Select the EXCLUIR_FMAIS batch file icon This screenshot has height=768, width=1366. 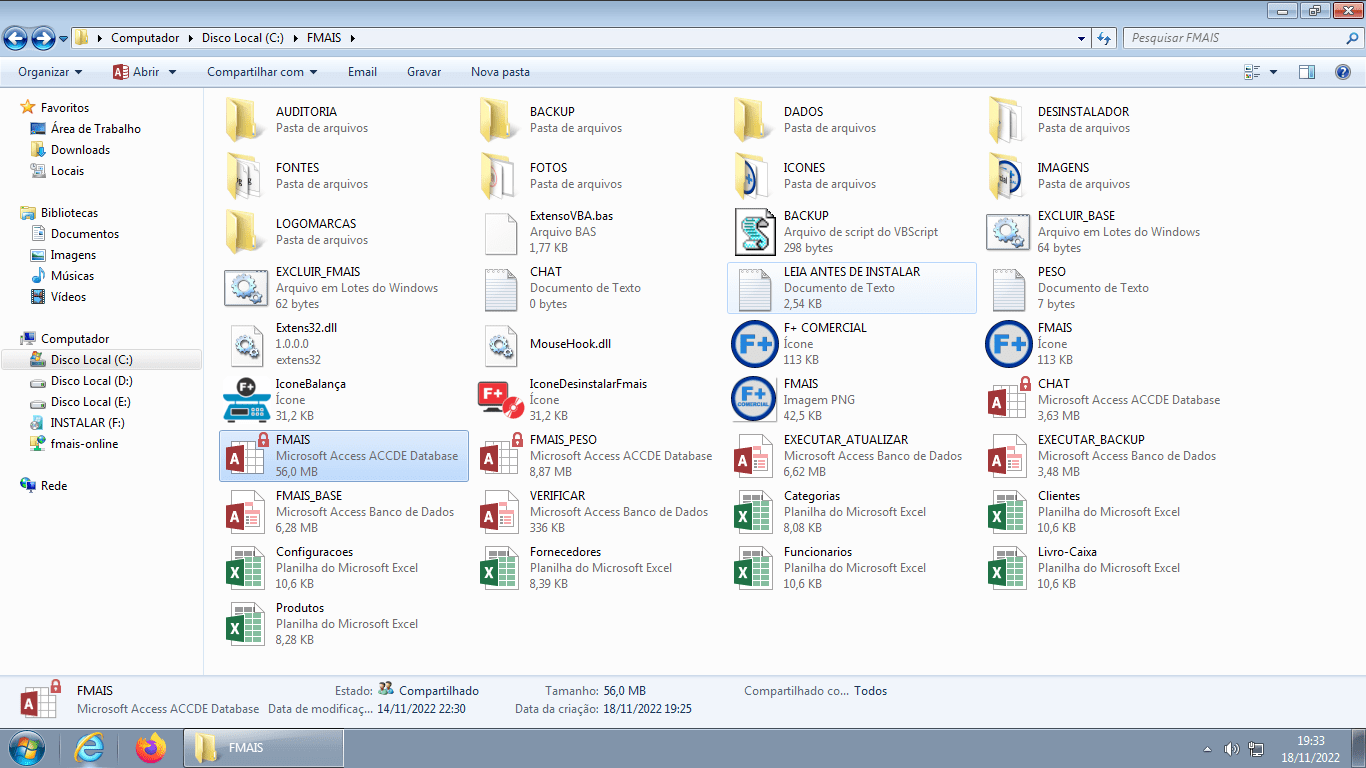coord(245,288)
